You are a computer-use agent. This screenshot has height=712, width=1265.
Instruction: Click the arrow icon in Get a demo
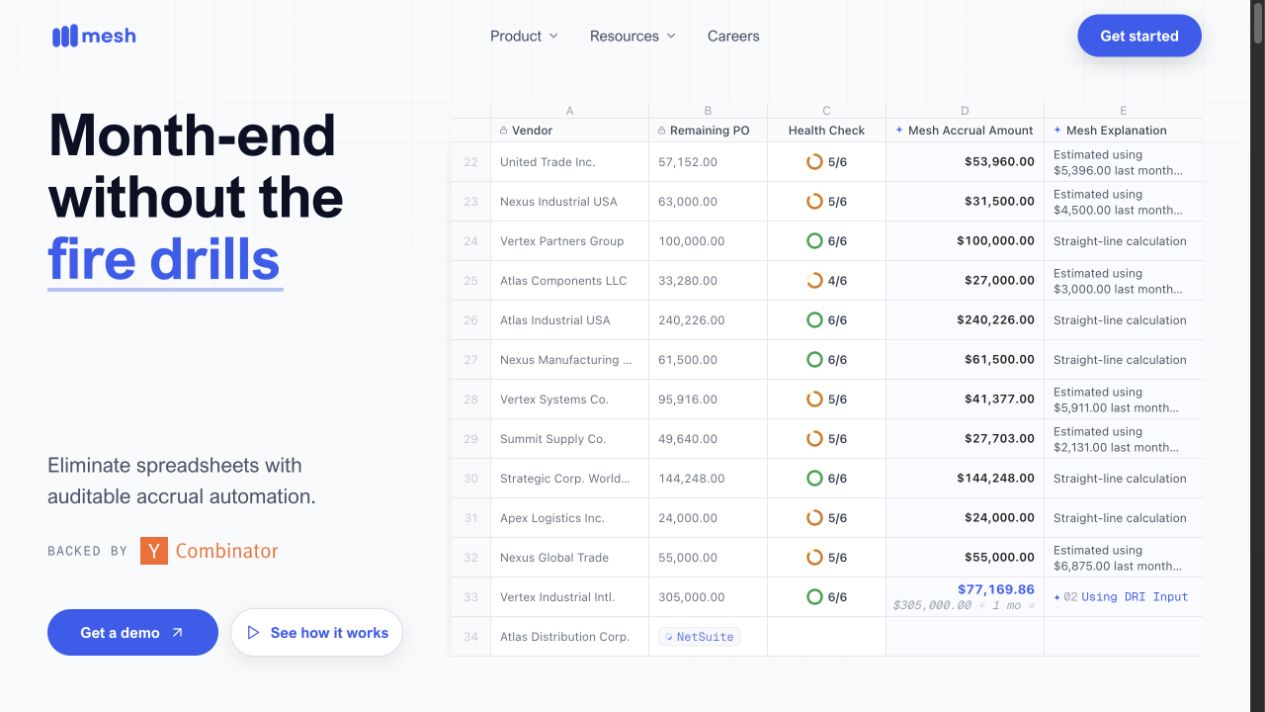point(177,632)
